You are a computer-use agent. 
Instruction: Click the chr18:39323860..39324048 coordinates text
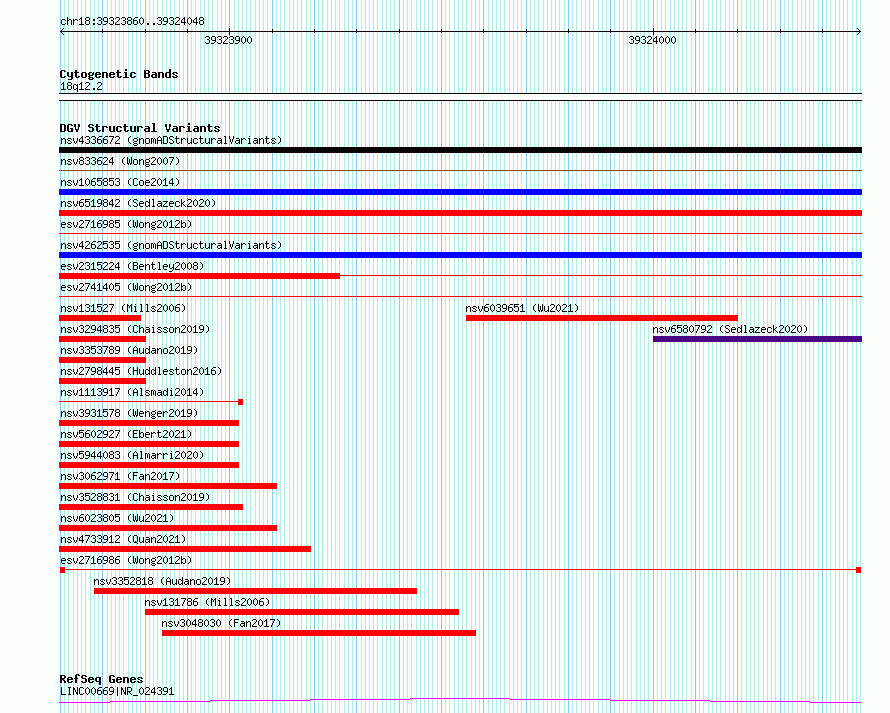132,22
